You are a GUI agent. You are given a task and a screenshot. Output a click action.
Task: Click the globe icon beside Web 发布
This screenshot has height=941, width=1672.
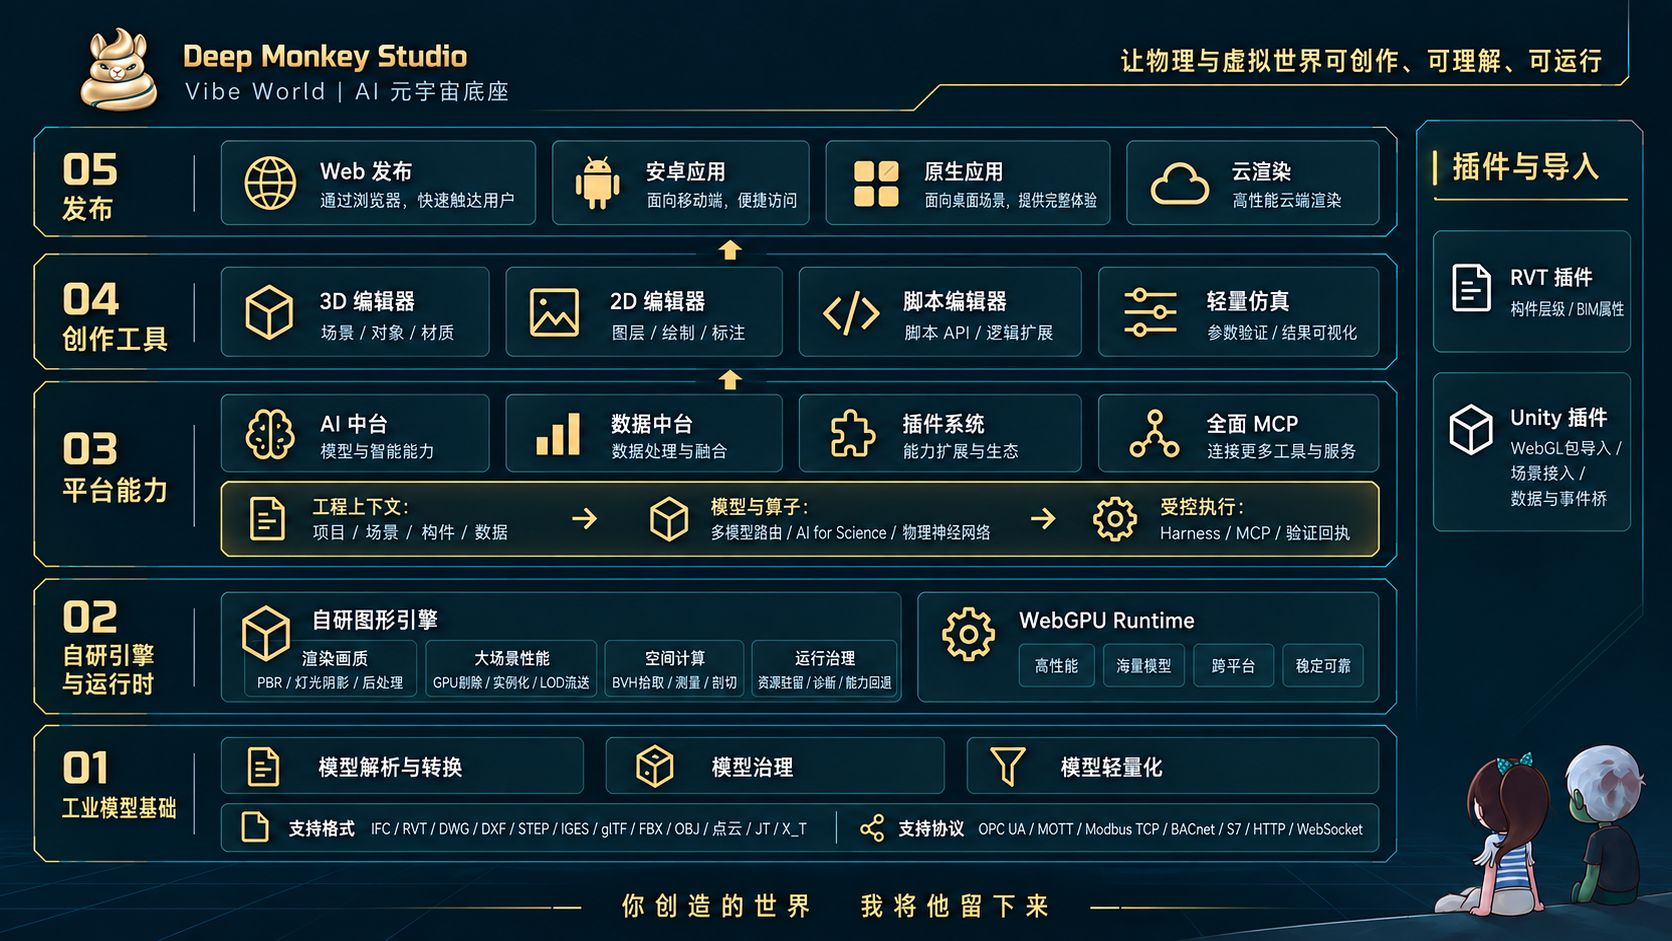[x=270, y=183]
